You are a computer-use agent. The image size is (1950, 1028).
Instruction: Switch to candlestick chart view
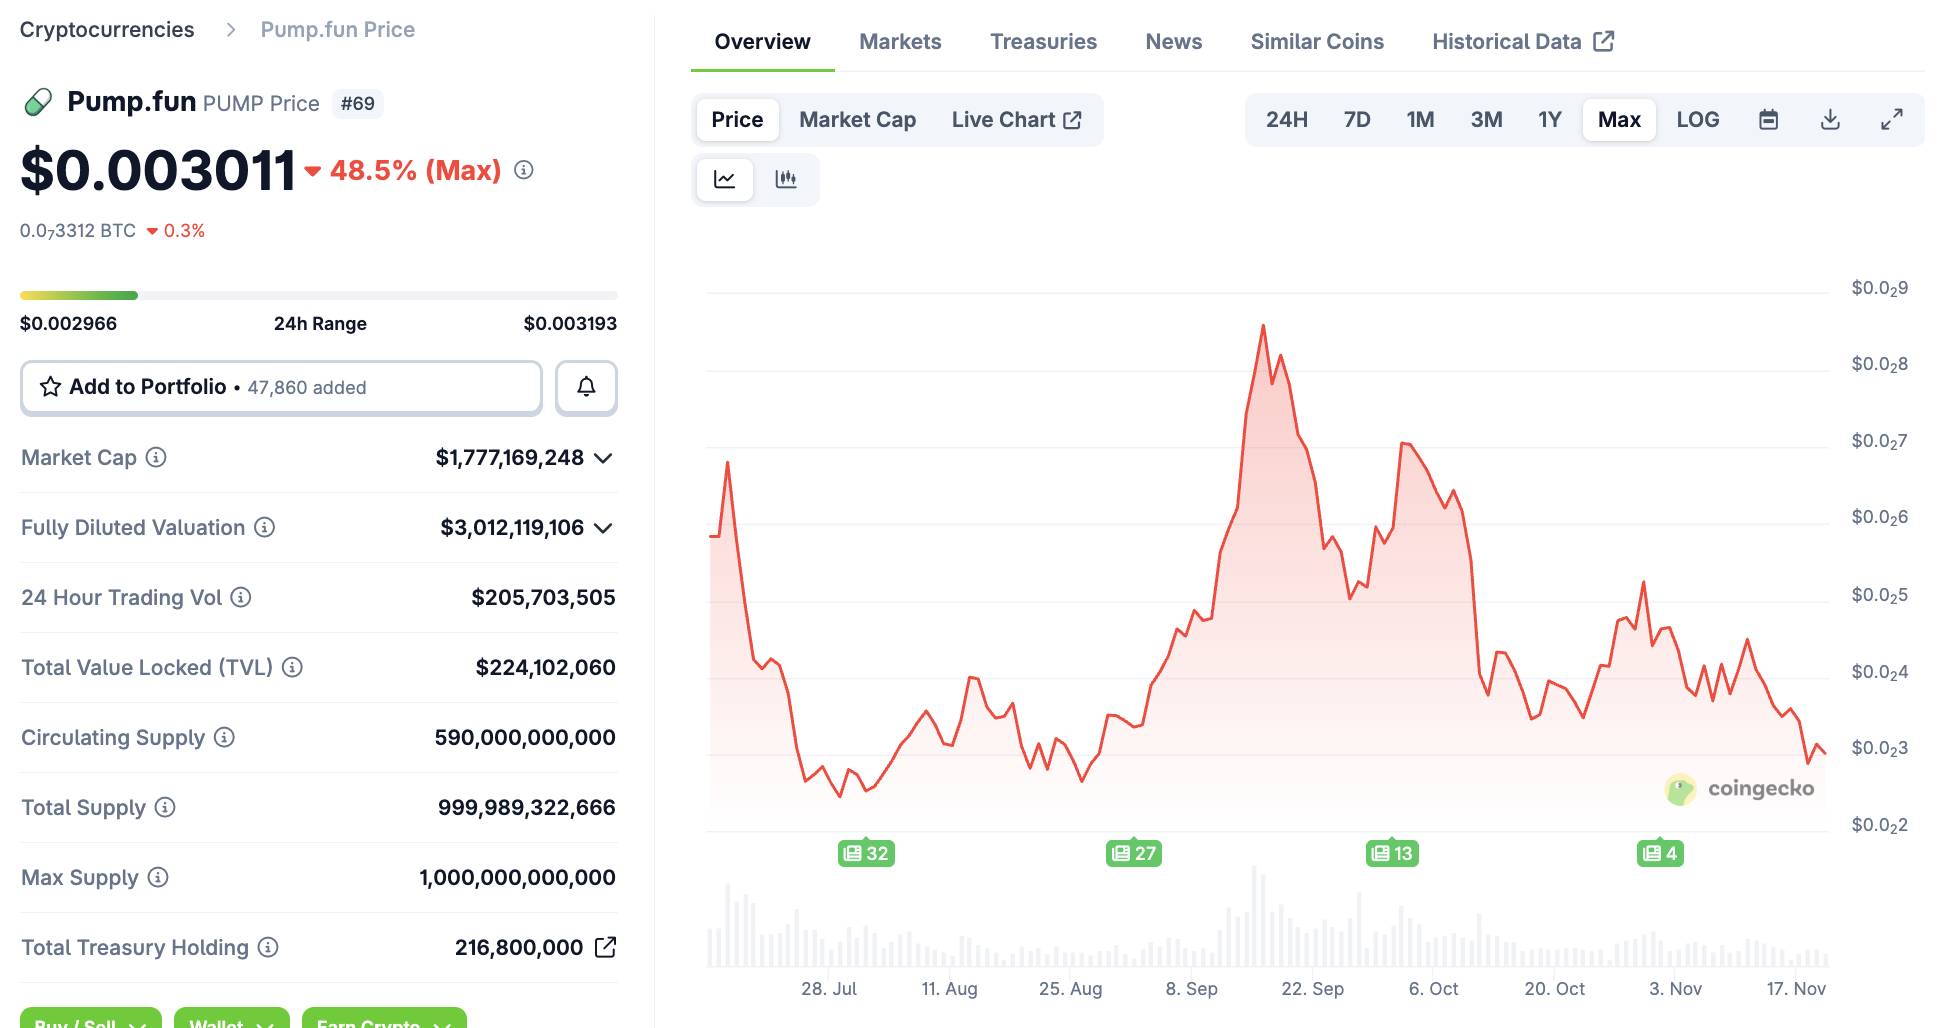786,179
